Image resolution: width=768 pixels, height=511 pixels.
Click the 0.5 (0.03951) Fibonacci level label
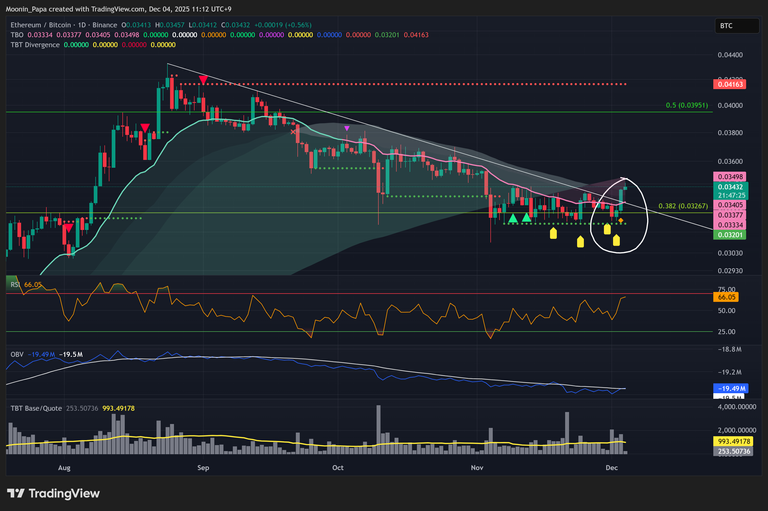pyautogui.click(x=687, y=104)
